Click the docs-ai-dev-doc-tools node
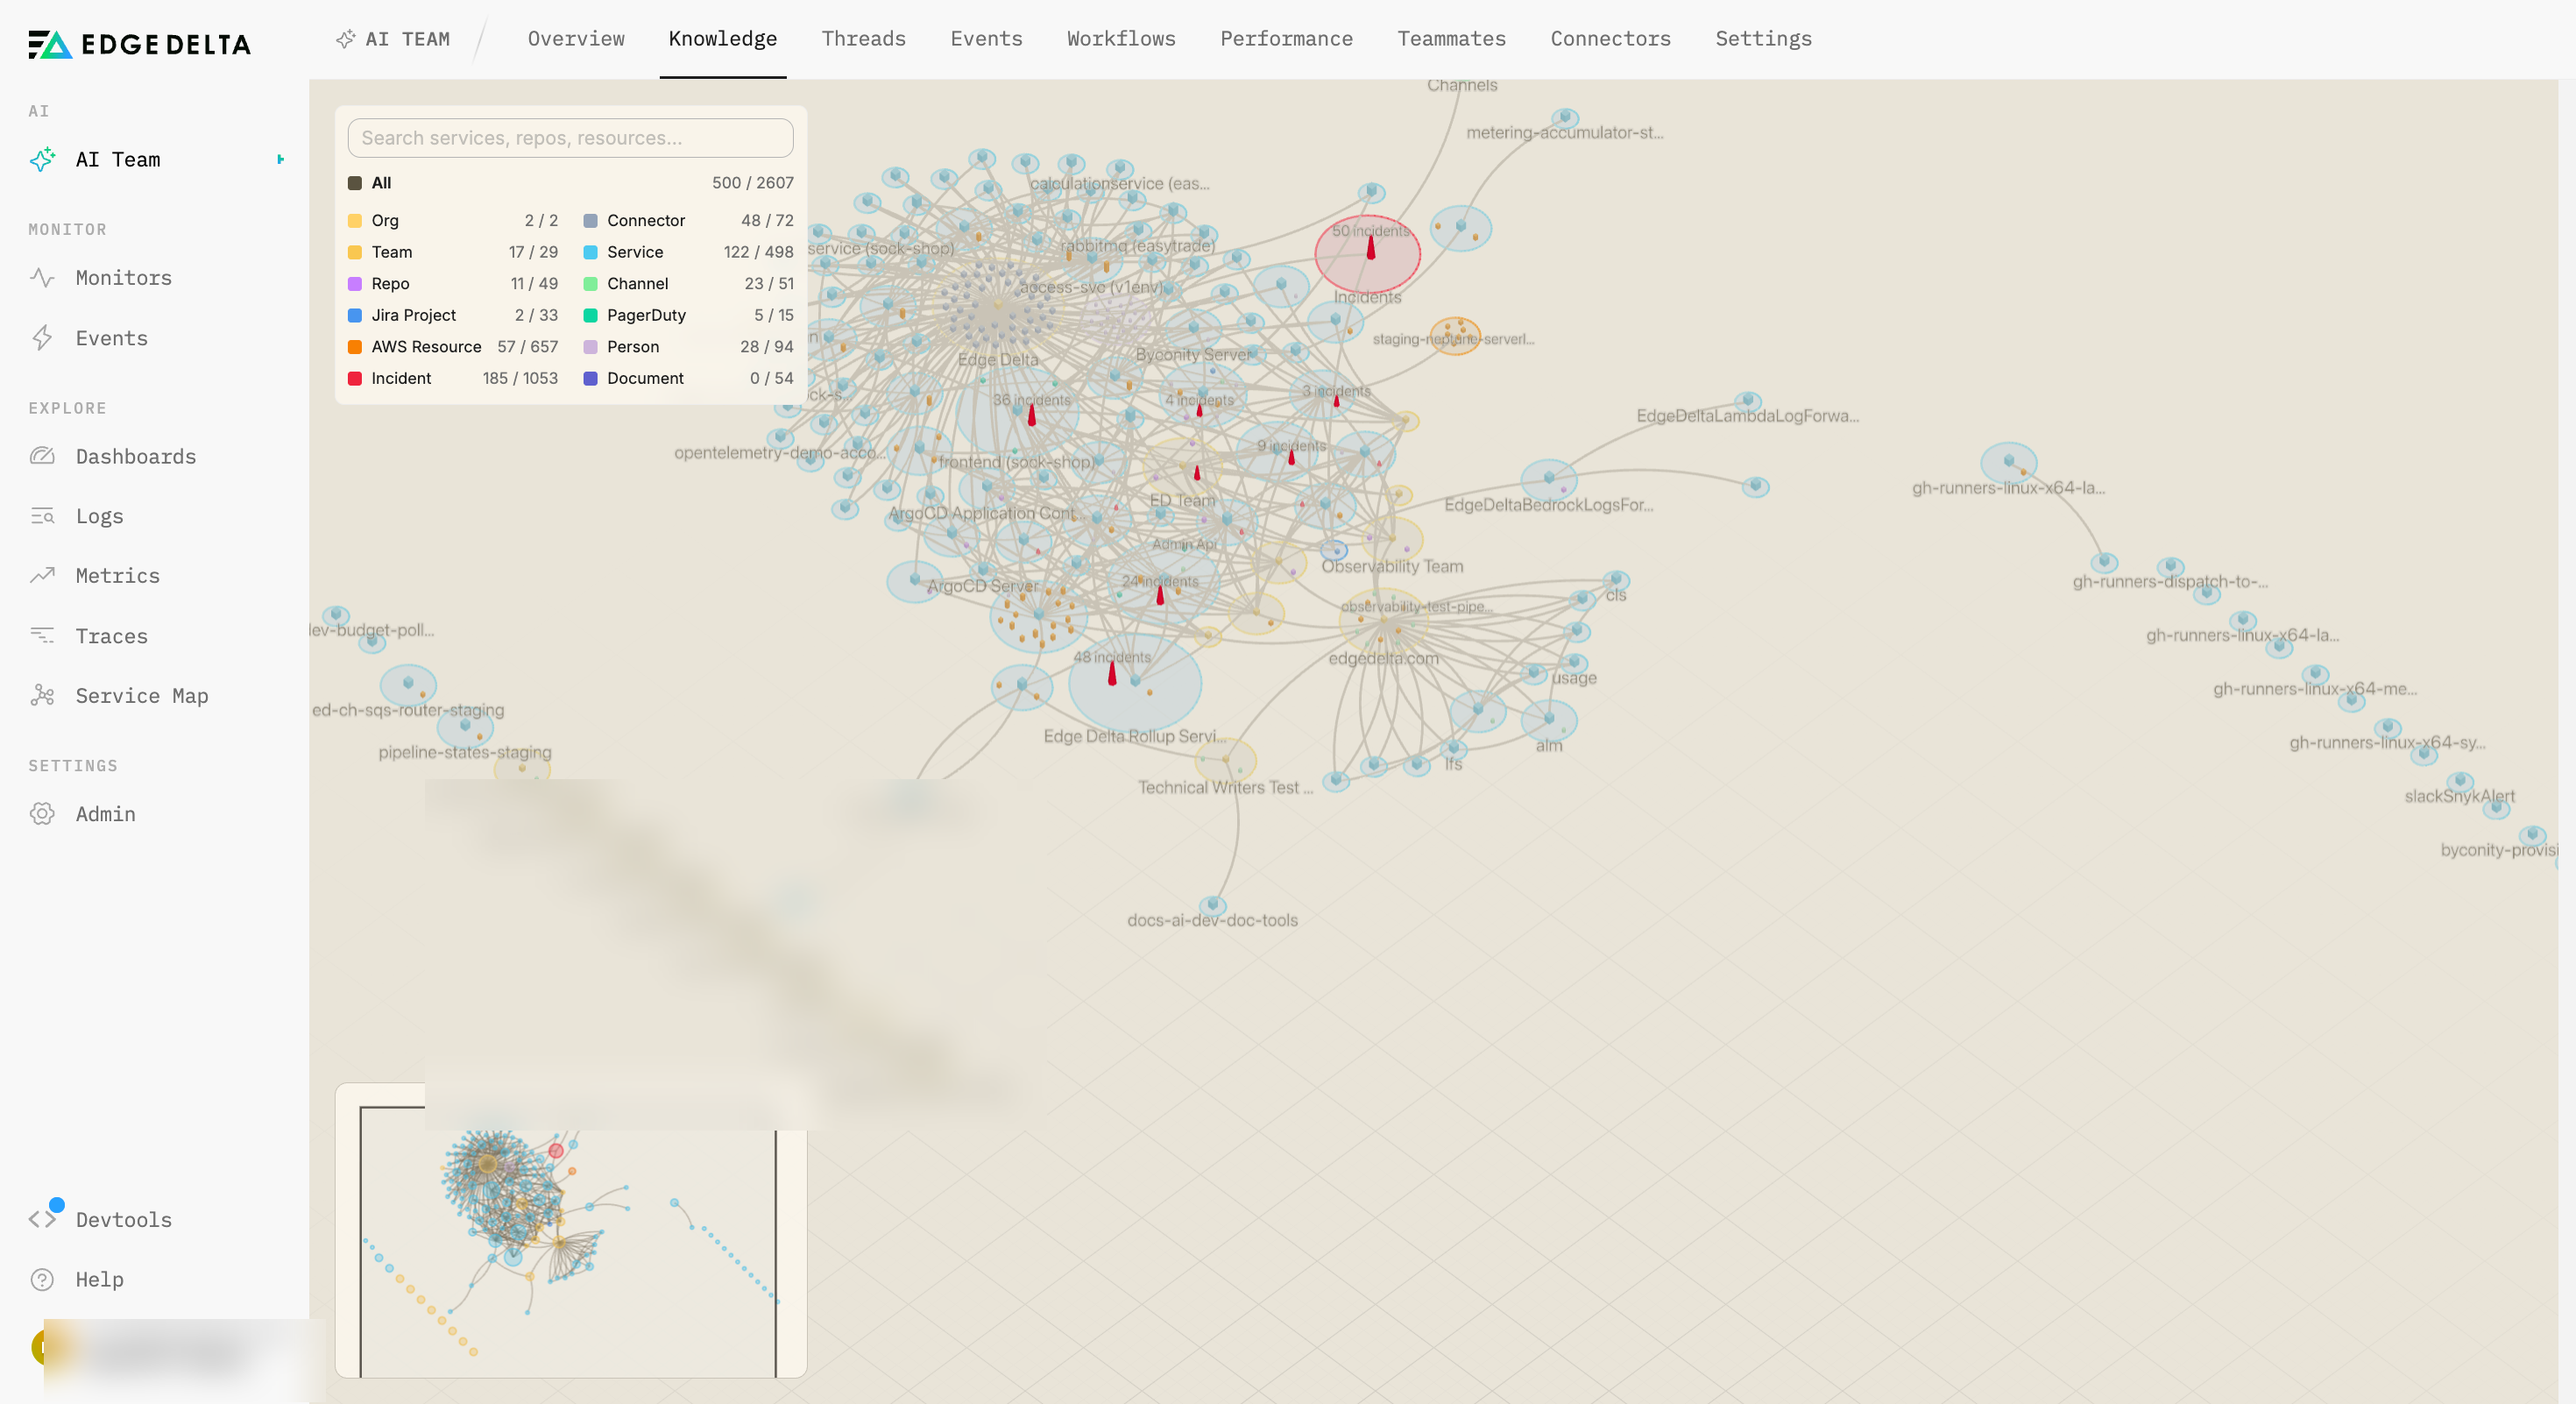This screenshot has height=1404, width=2576. click(1212, 905)
